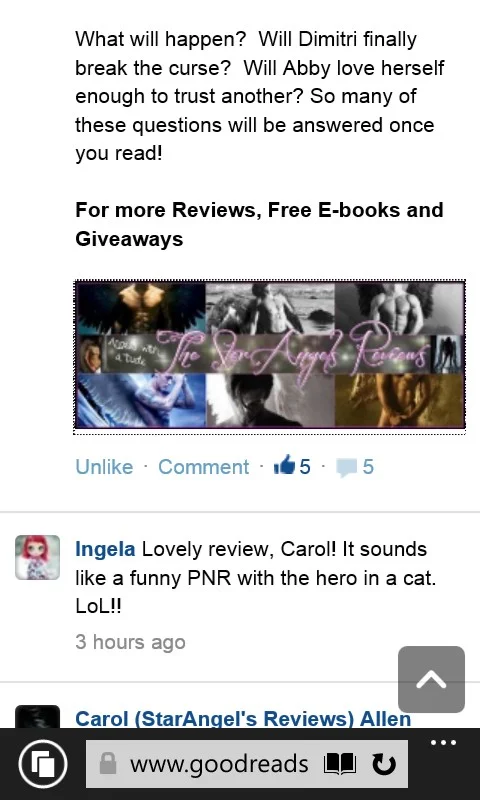Click the number 5 beside comment bubble
The height and width of the screenshot is (800, 480).
[x=368, y=467]
